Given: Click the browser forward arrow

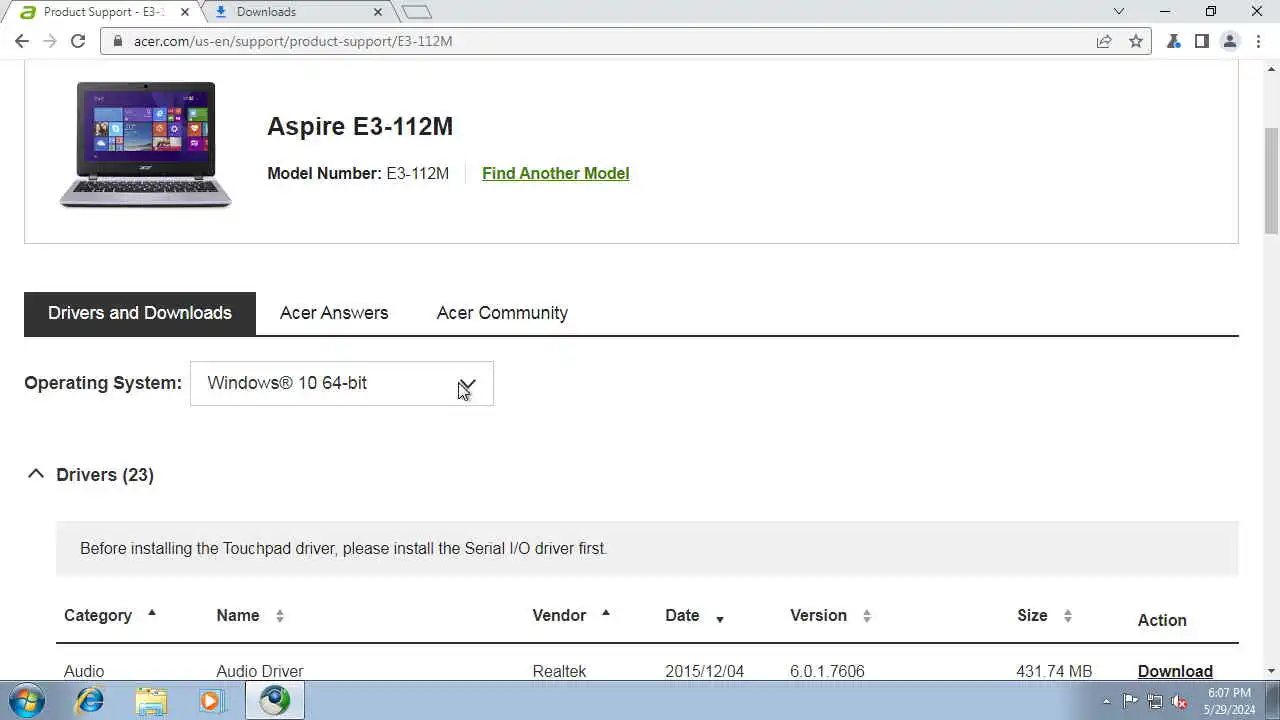Looking at the screenshot, I should [x=50, y=41].
